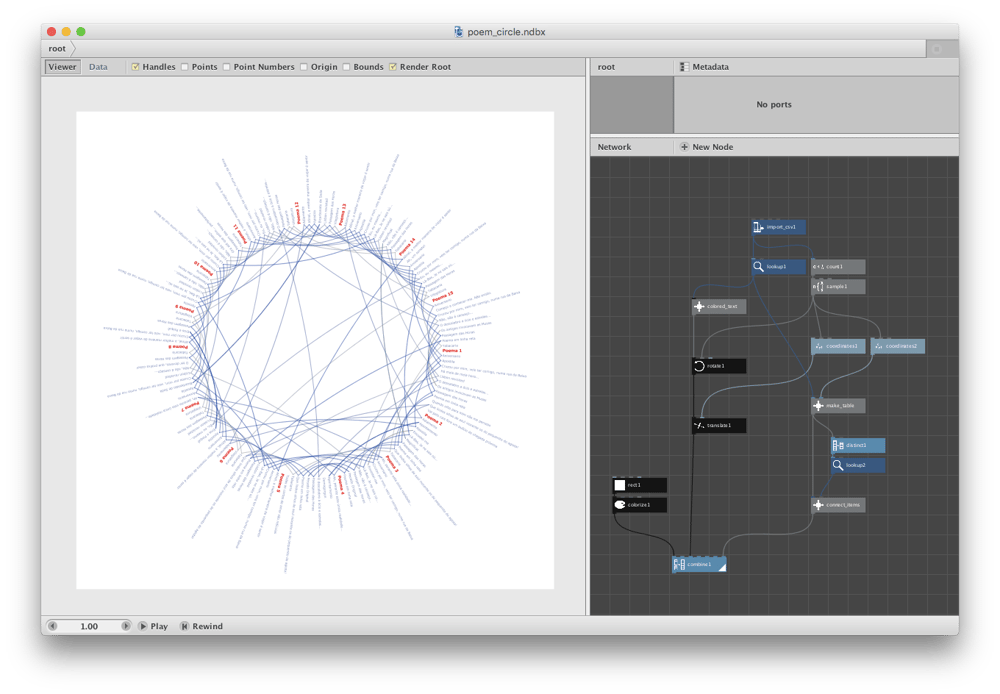Screen dimensions: 1000x694
Task: Rewind the animation to the start
Action: point(202,626)
